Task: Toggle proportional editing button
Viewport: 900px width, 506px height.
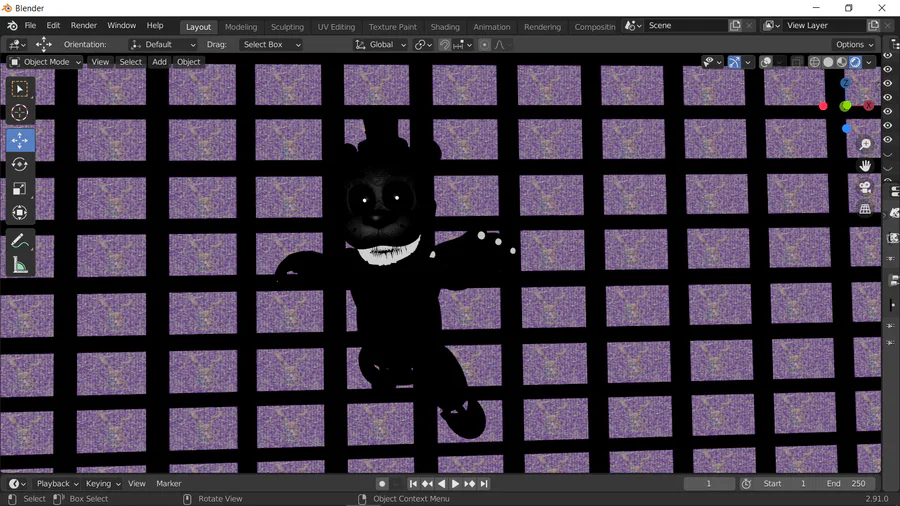Action: pyautogui.click(x=484, y=45)
